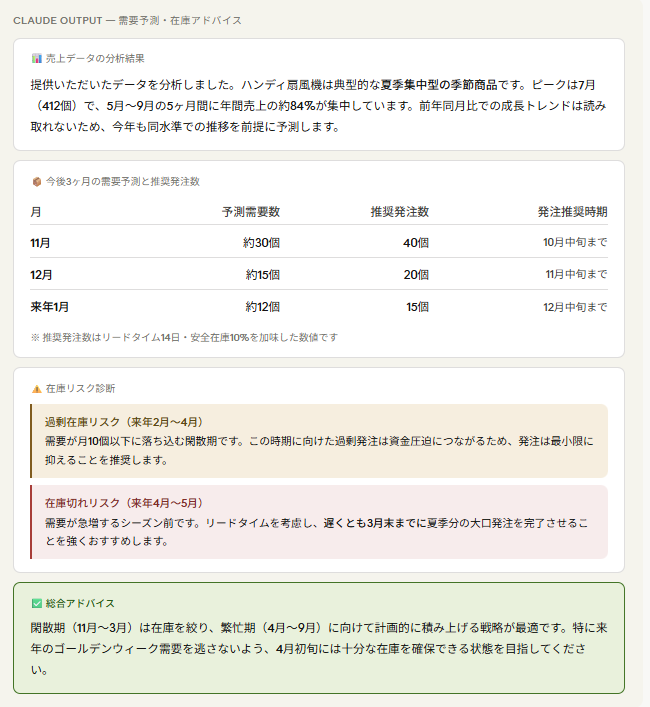Click the 在庫リスク診断 heading
Image resolution: width=650 pixels, height=707 pixels.
(x=81, y=389)
